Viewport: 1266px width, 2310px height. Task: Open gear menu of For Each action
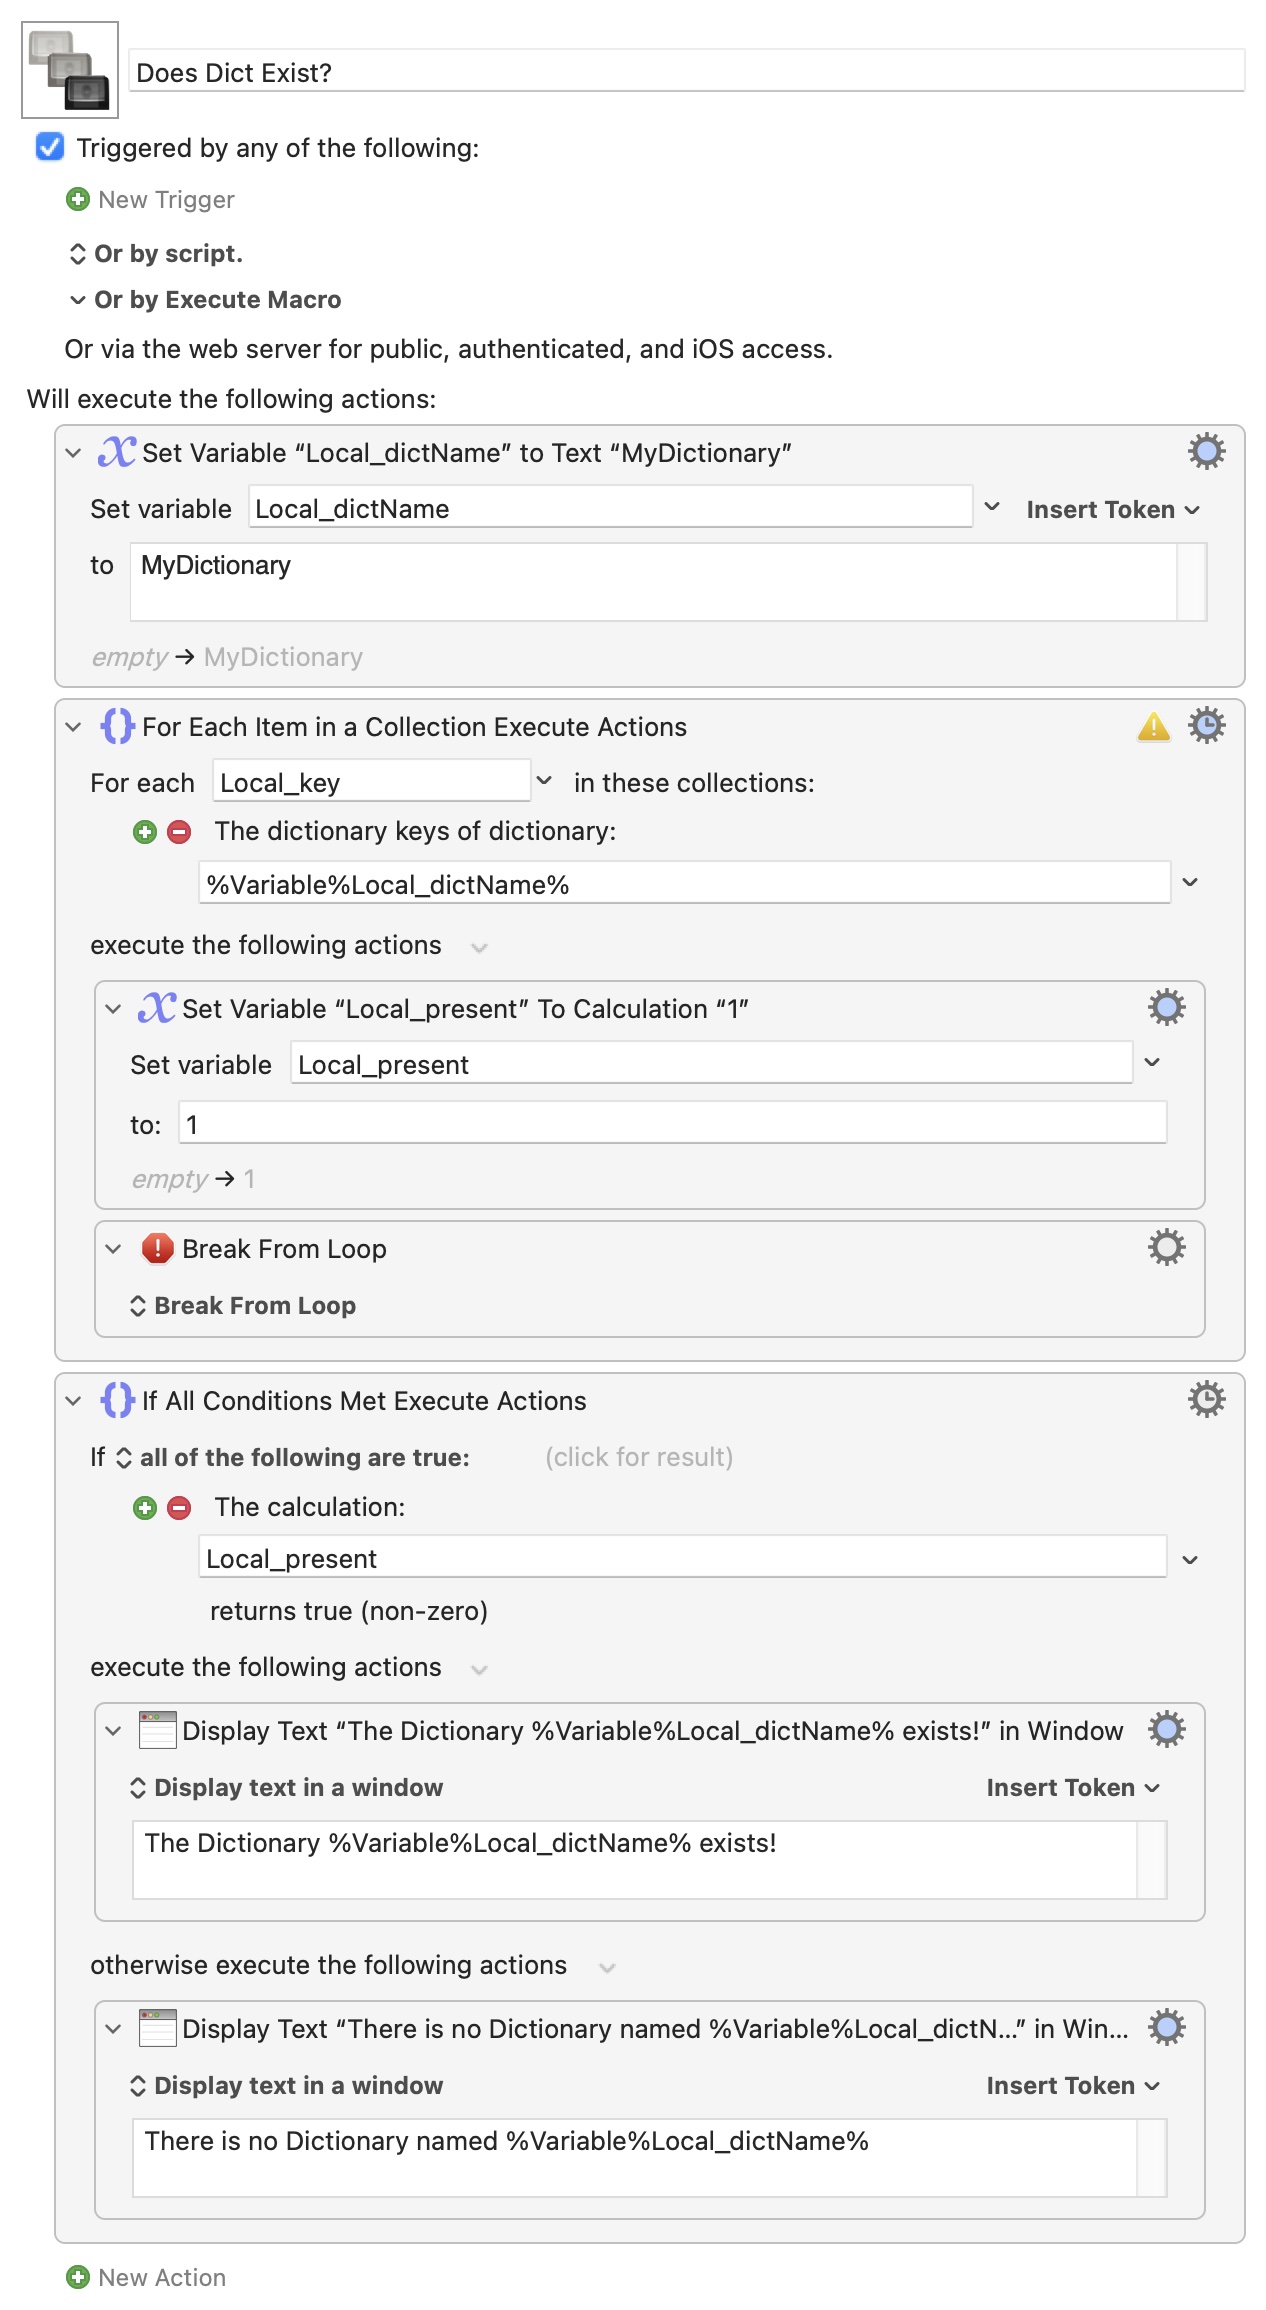click(x=1206, y=726)
